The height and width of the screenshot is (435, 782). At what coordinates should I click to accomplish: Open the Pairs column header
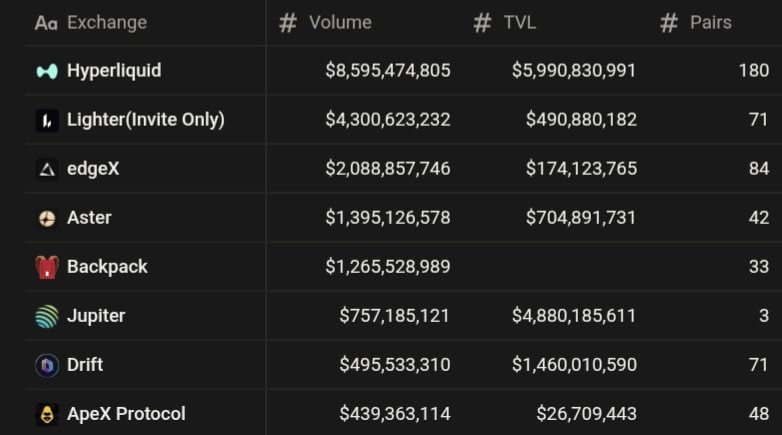pos(711,22)
